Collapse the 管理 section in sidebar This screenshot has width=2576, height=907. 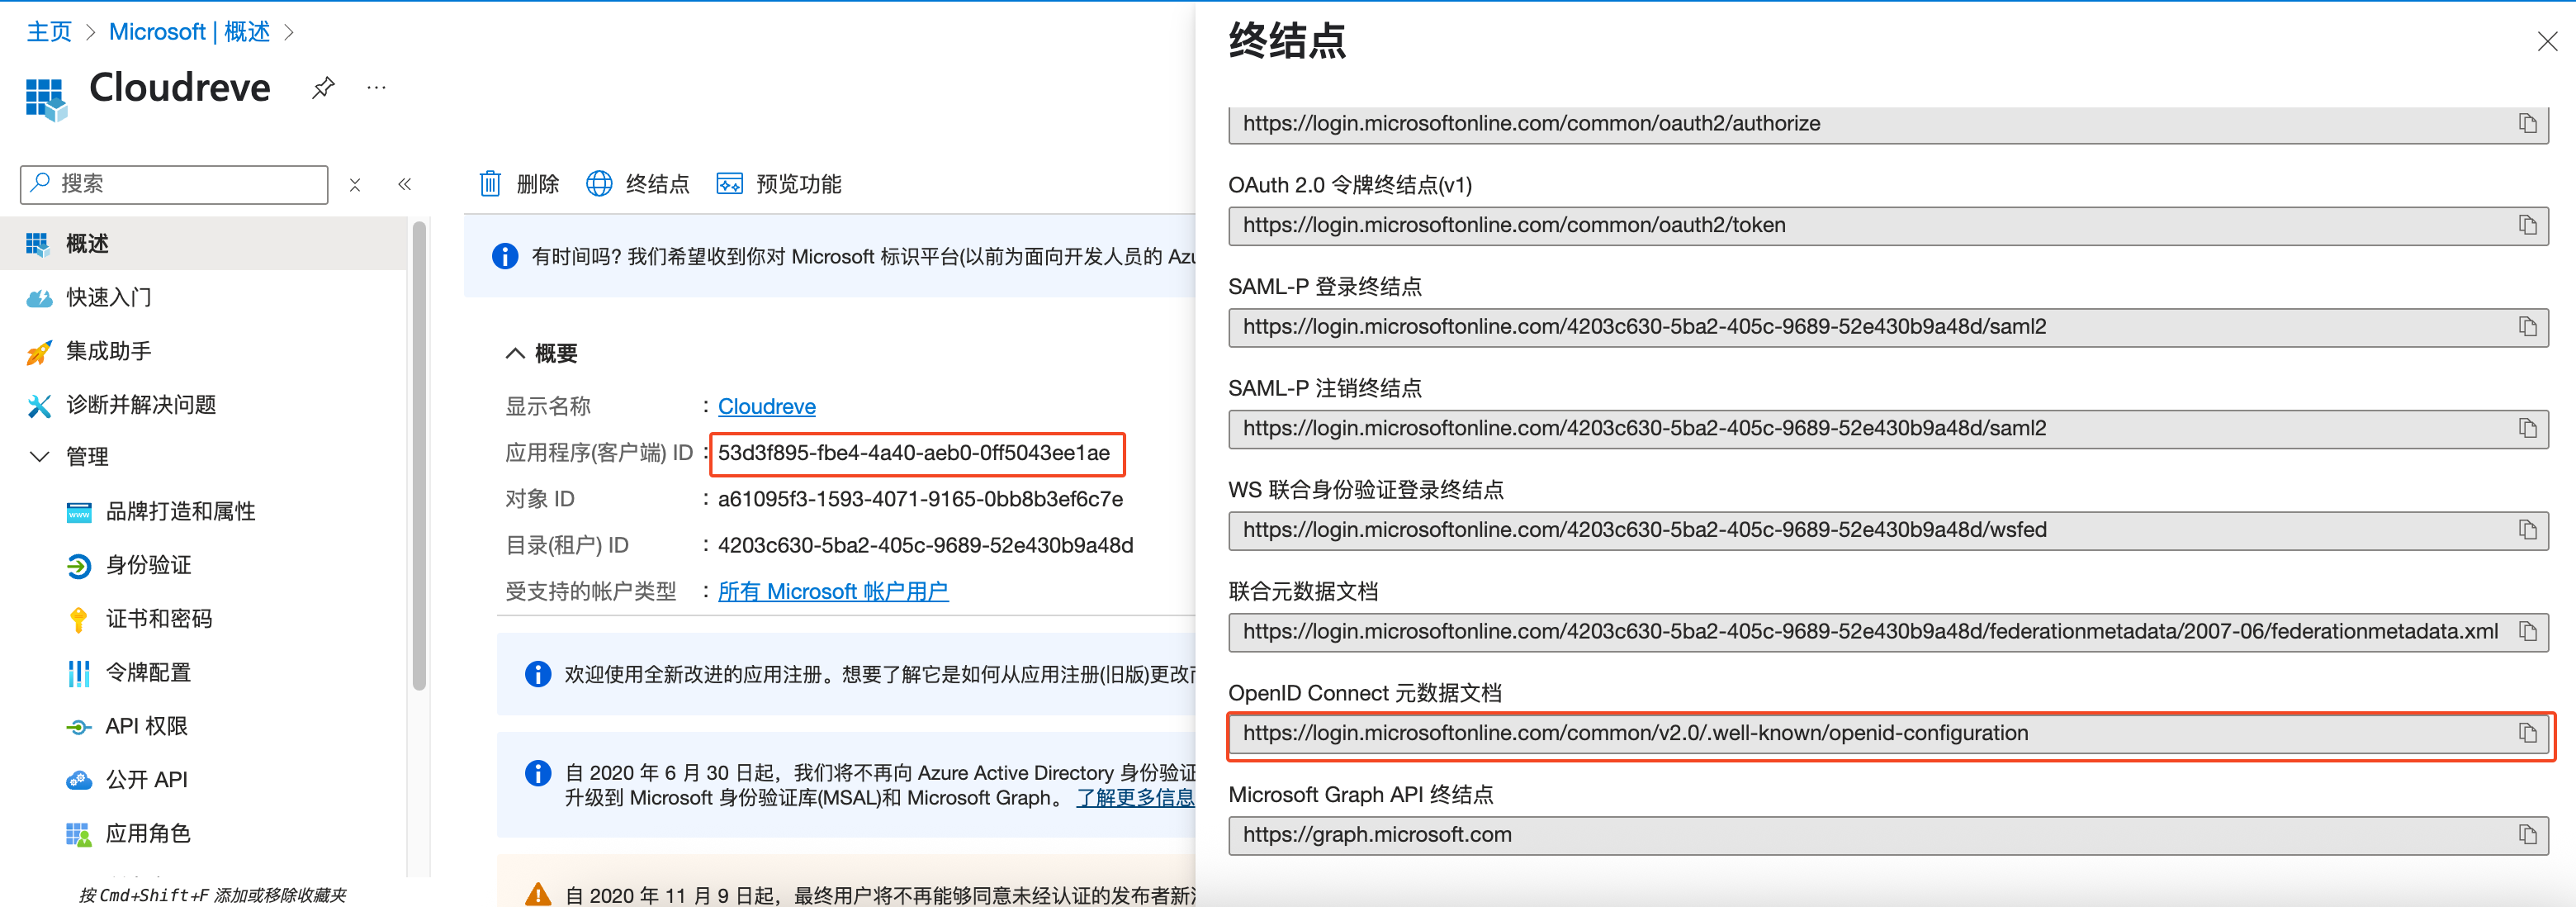[x=40, y=457]
